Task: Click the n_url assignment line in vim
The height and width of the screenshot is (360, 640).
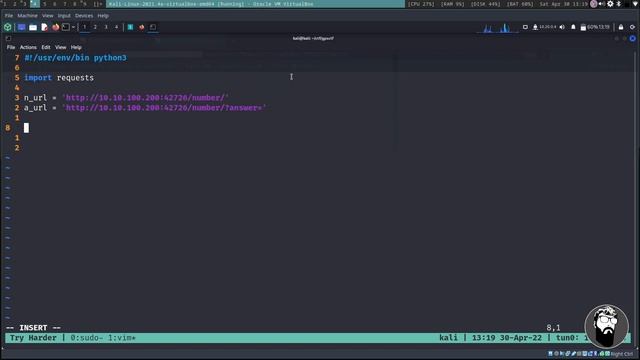Action: (x=127, y=98)
